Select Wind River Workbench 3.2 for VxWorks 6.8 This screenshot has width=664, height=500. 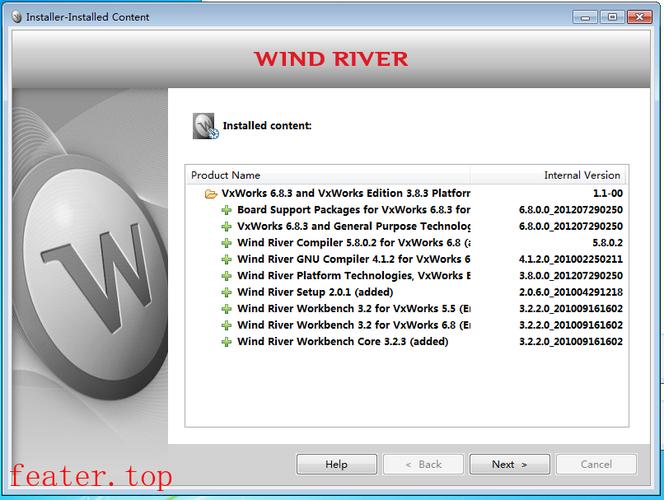[353, 325]
